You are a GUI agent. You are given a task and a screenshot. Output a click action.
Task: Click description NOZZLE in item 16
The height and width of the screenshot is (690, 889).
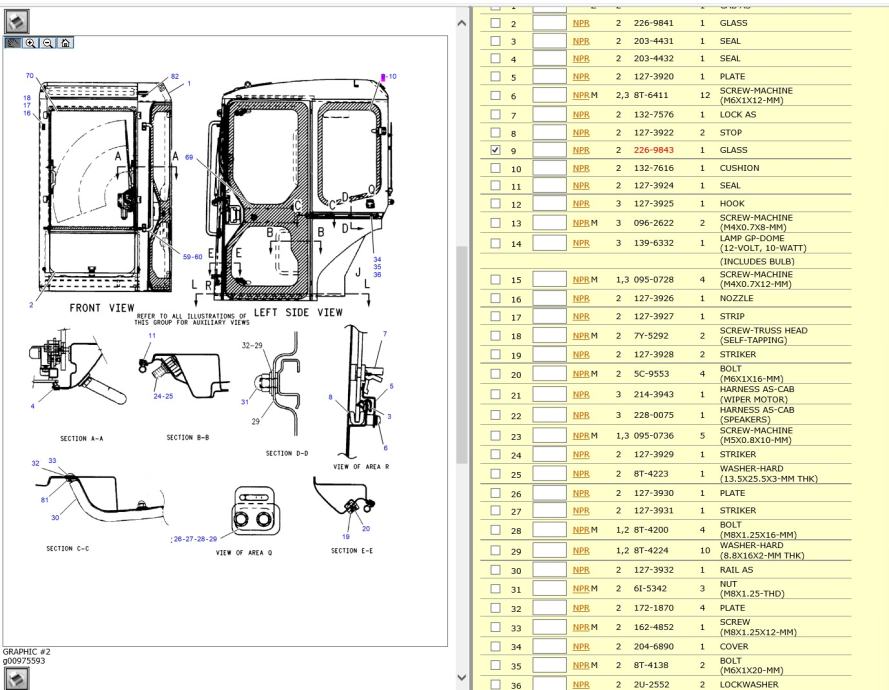click(x=736, y=298)
